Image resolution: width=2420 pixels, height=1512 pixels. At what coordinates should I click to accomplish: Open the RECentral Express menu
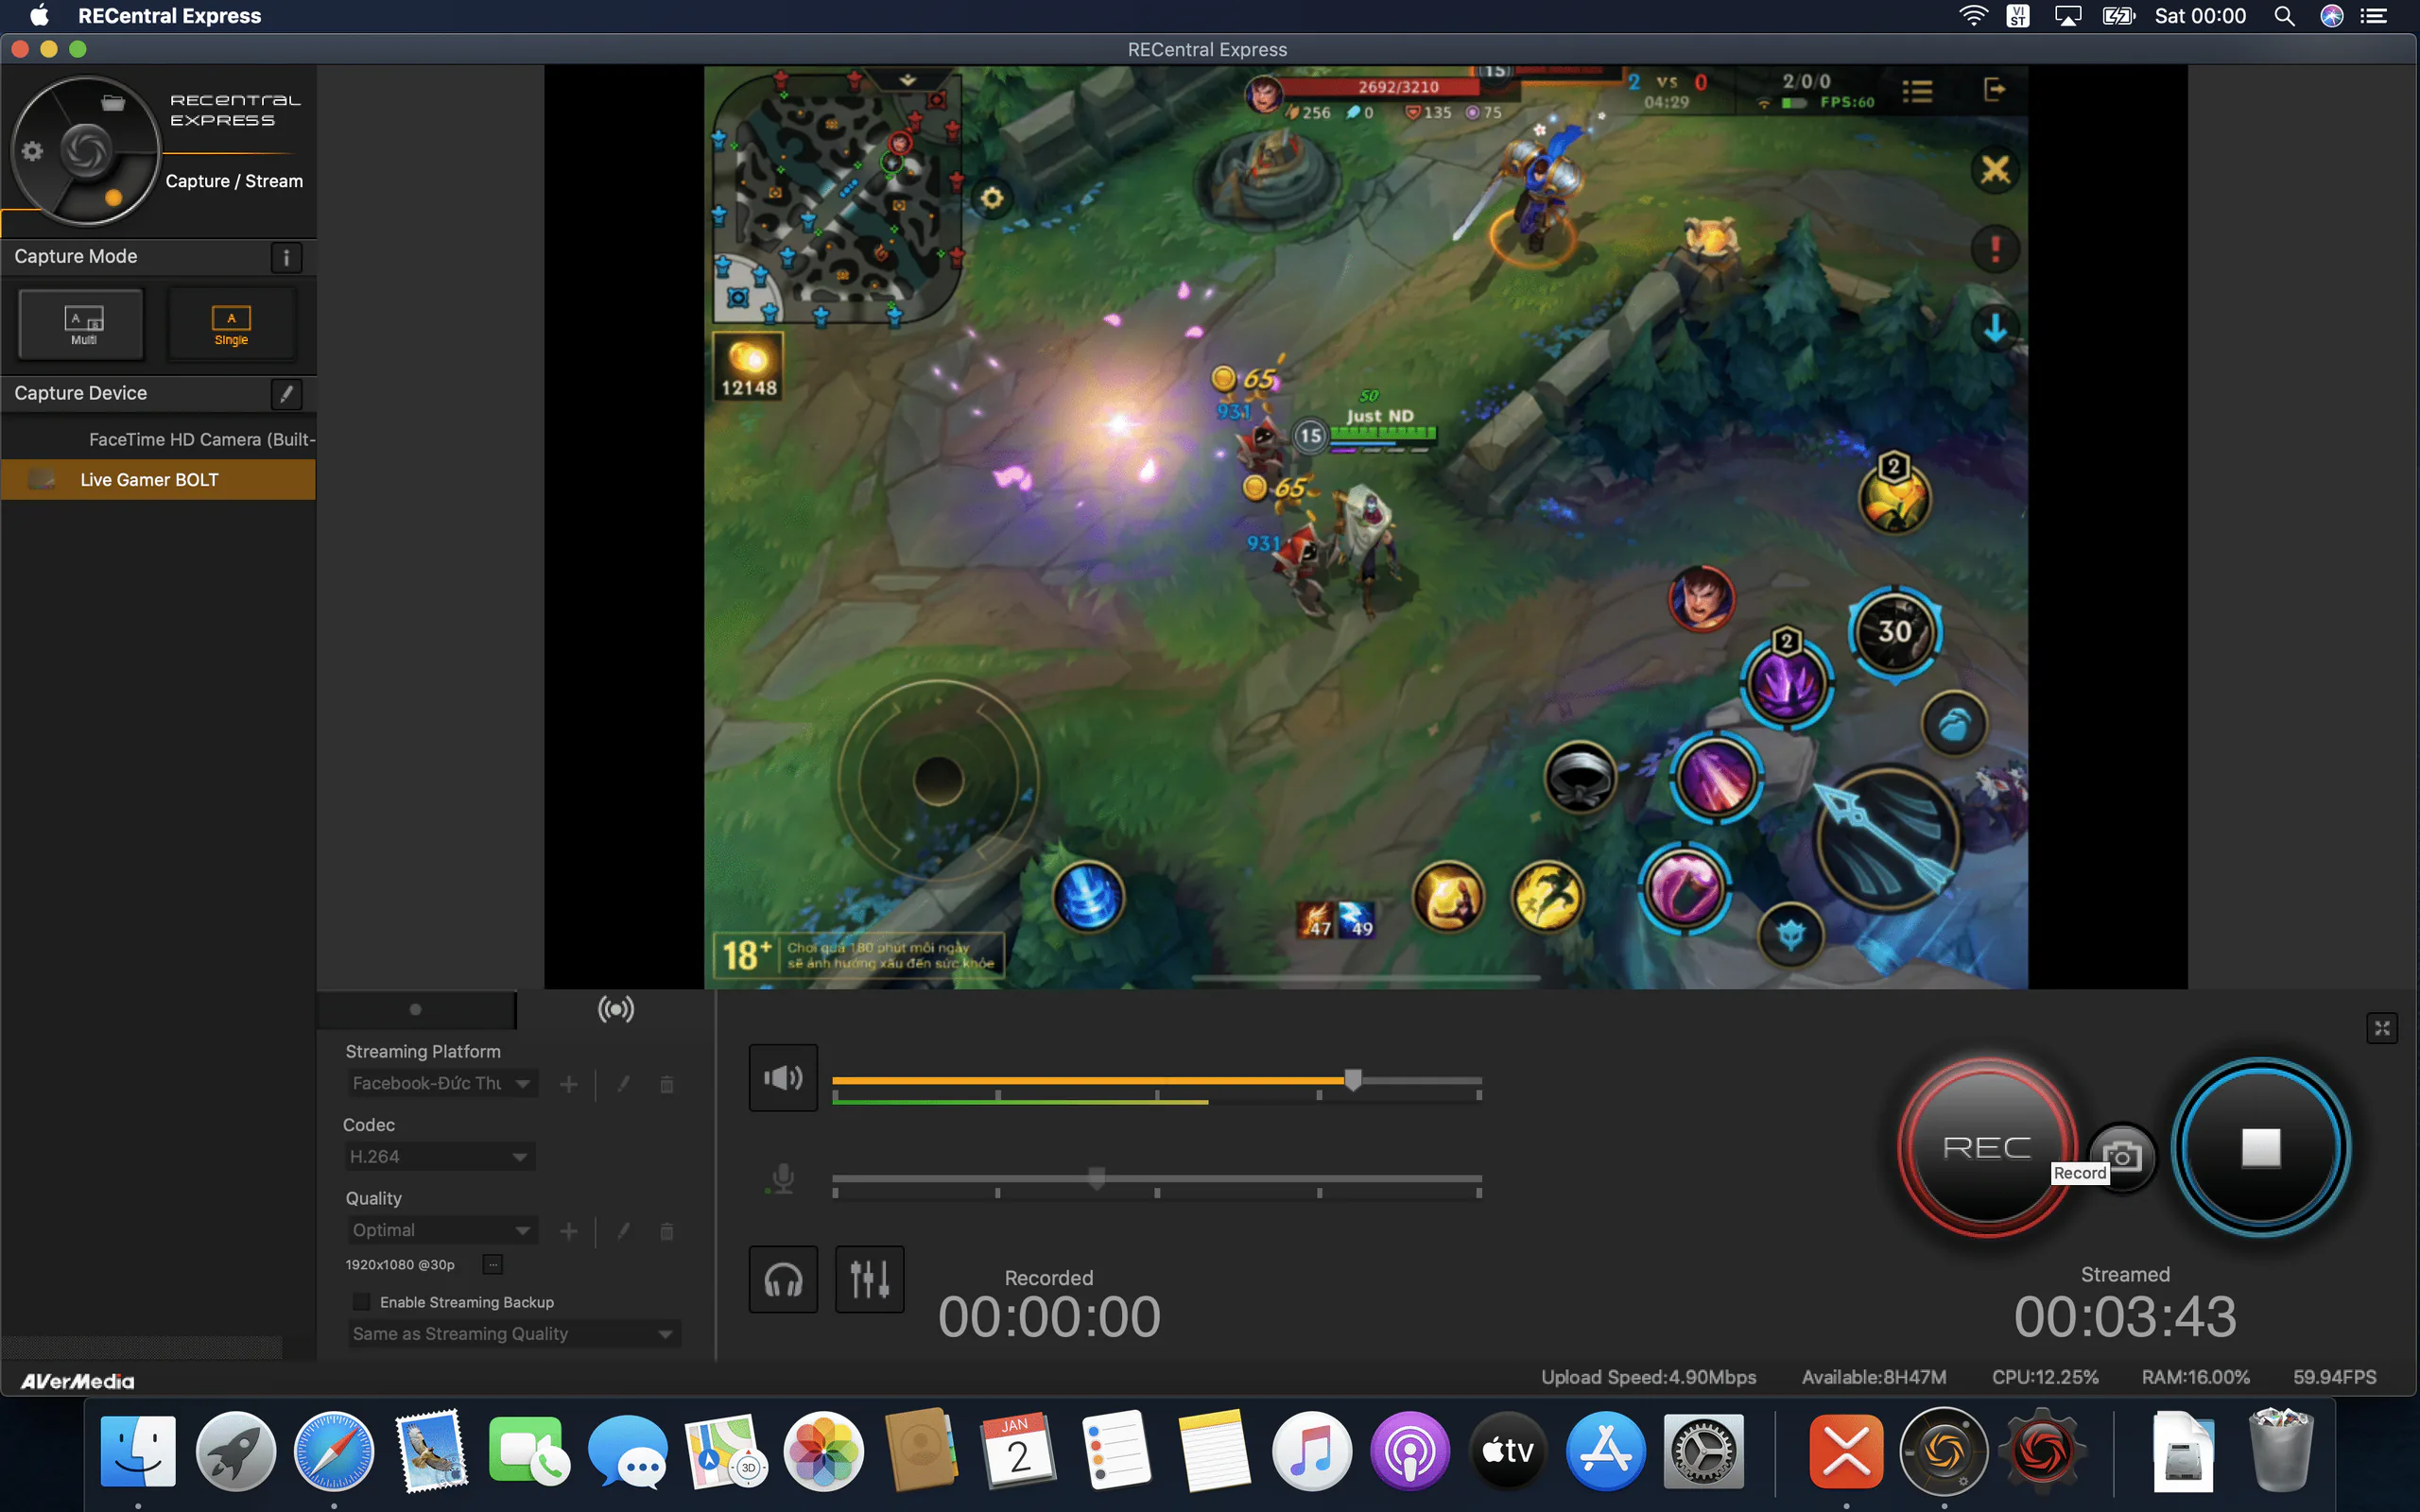(x=169, y=16)
